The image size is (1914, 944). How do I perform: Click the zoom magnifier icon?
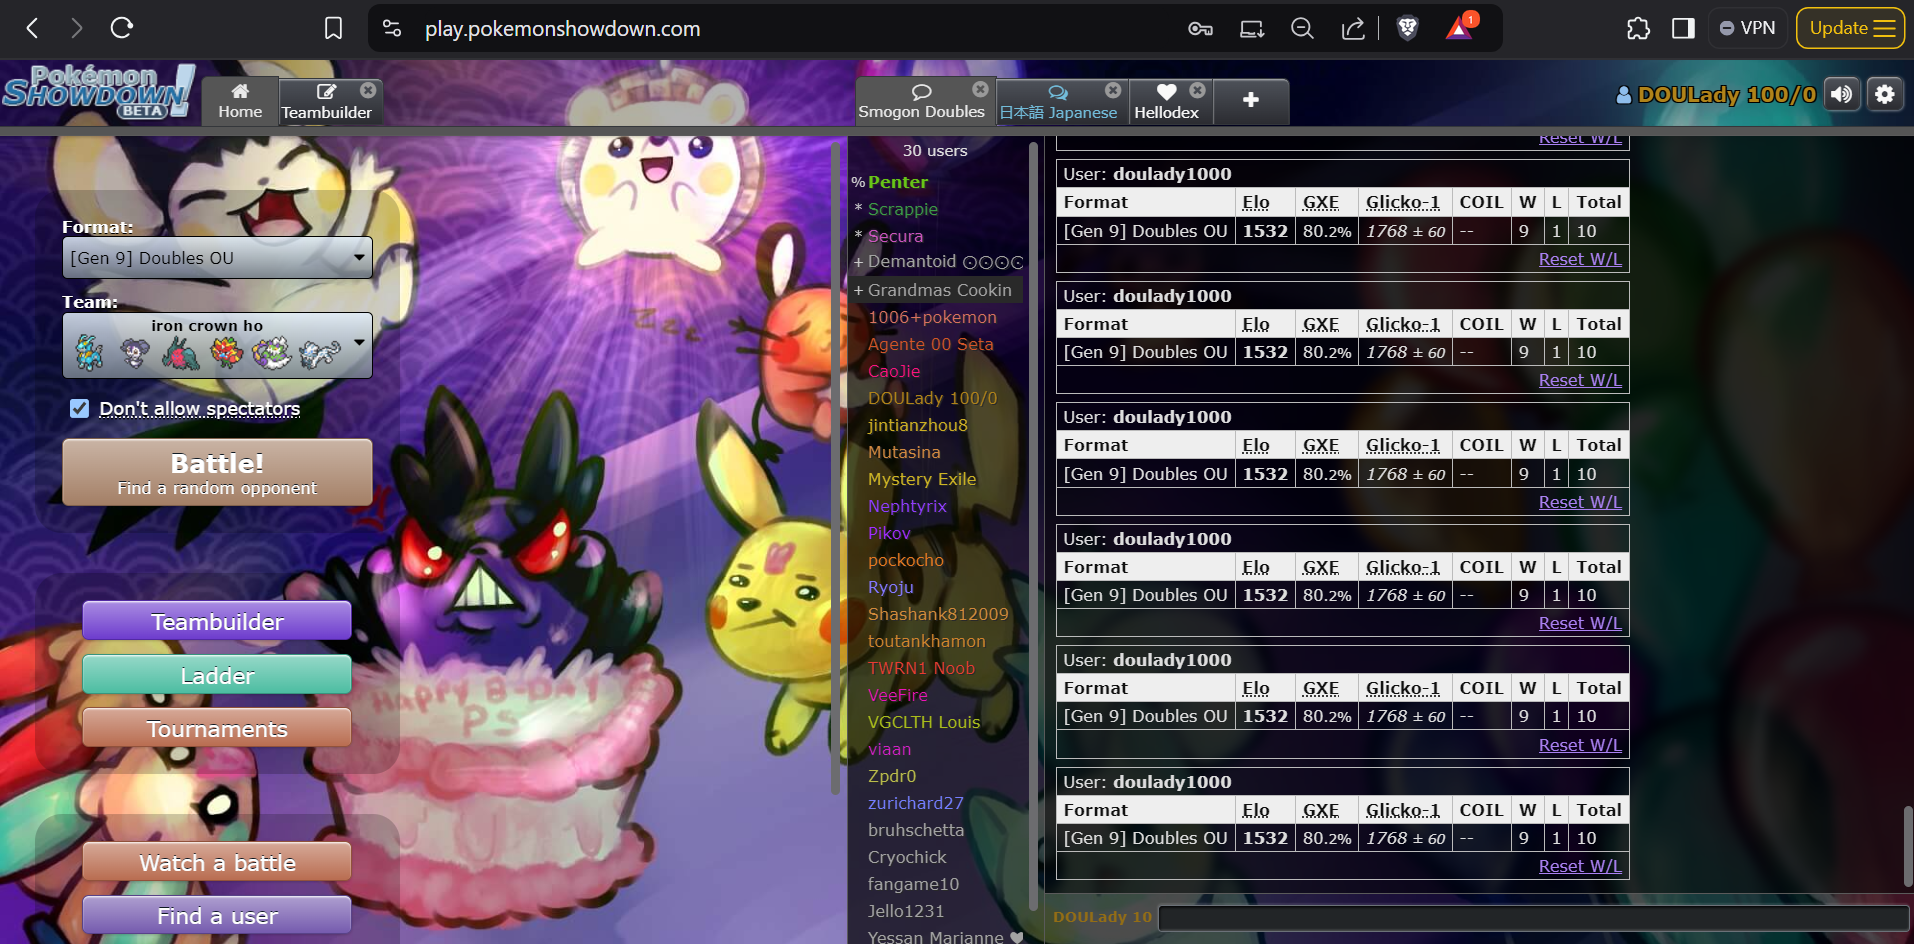click(1302, 28)
